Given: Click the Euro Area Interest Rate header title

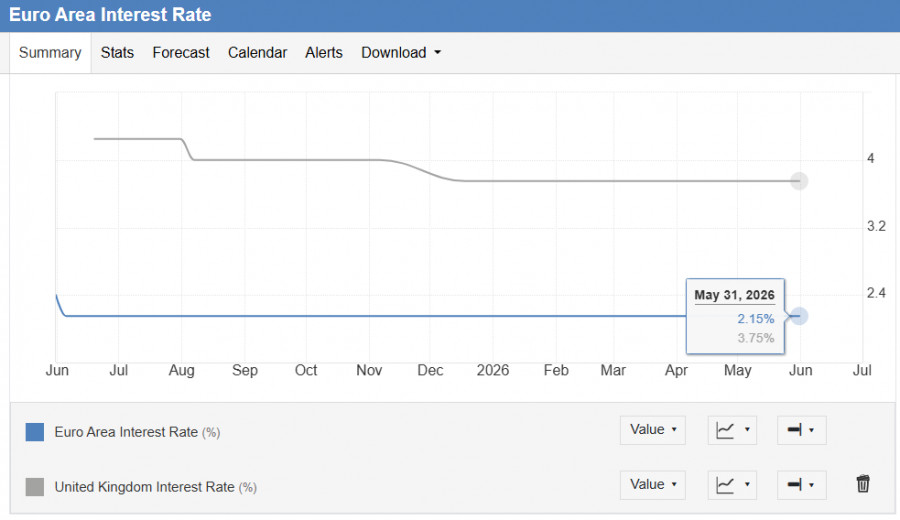Looking at the screenshot, I should (110, 15).
